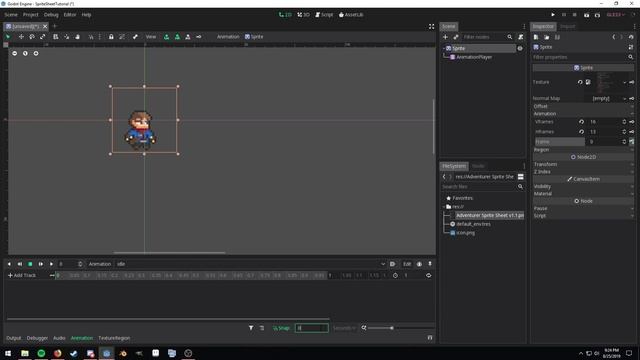The image size is (640, 360).
Task: Click the bone/skeleton options icon in toolbar
Action: click(x=135, y=37)
